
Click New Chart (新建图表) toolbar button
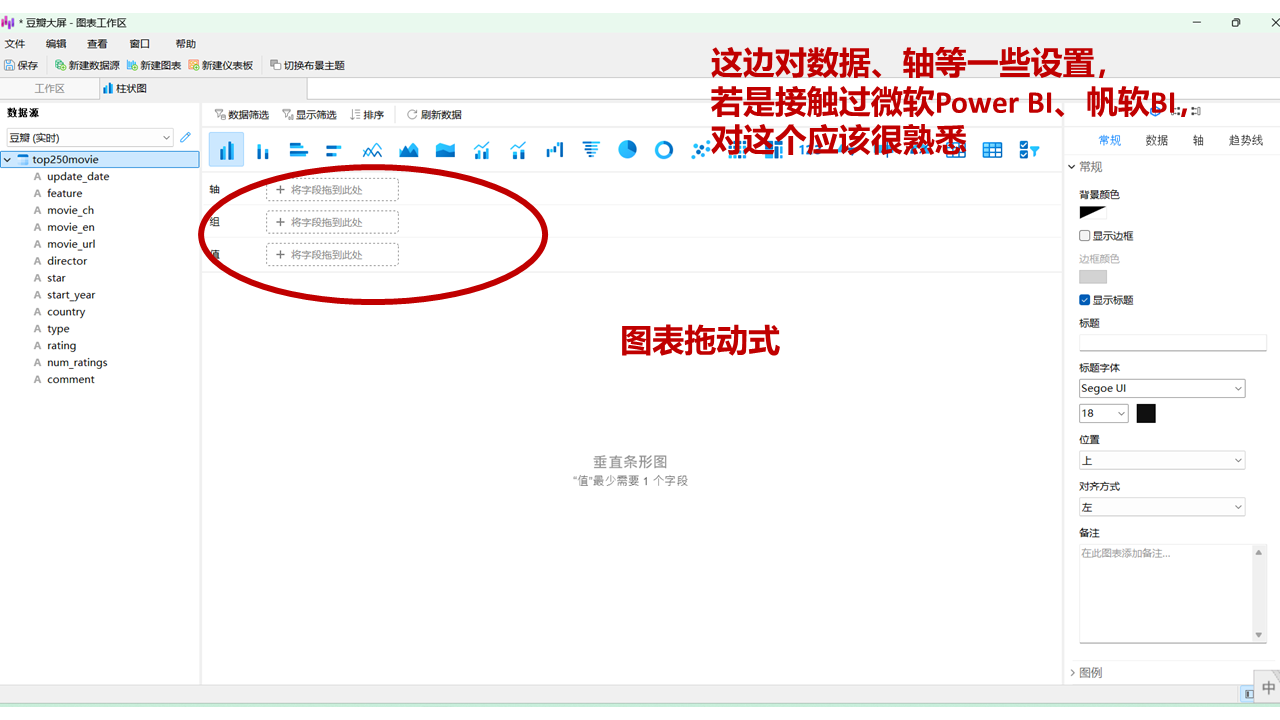[154, 65]
